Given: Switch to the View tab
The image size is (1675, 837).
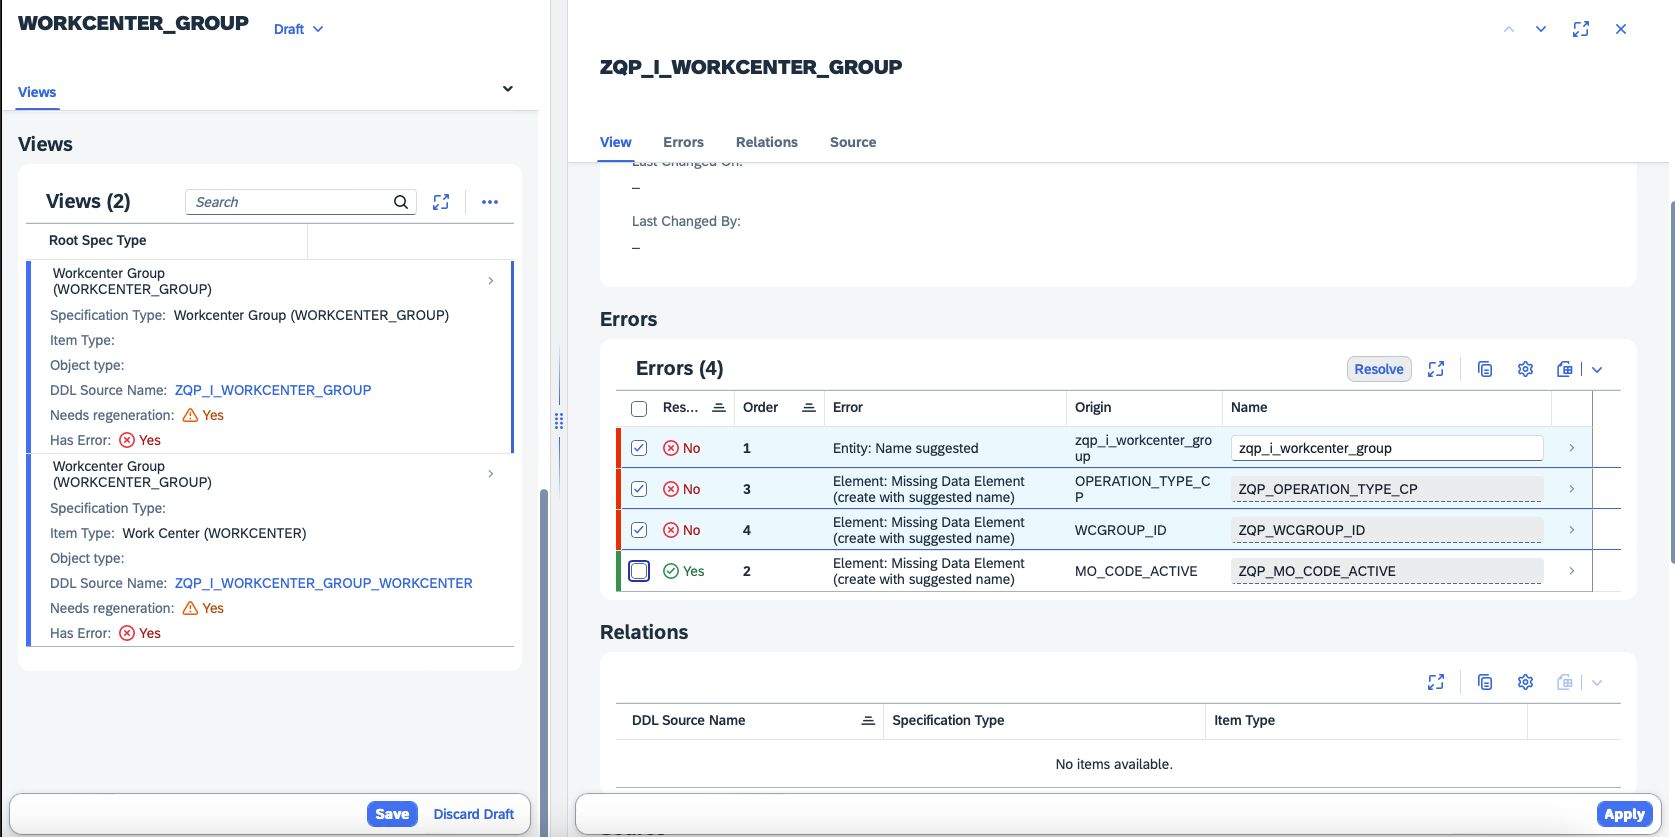Looking at the screenshot, I should click(x=616, y=142).
